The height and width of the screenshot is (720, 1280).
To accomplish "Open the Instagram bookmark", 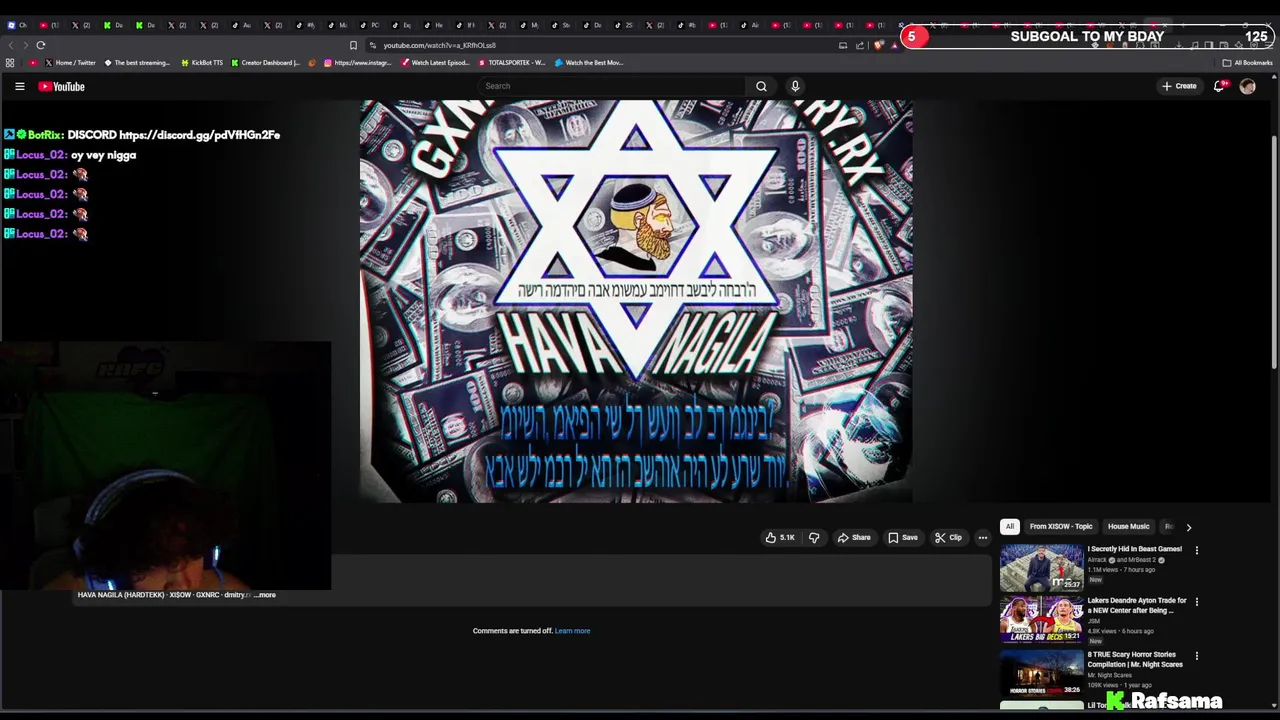I will pos(357,63).
